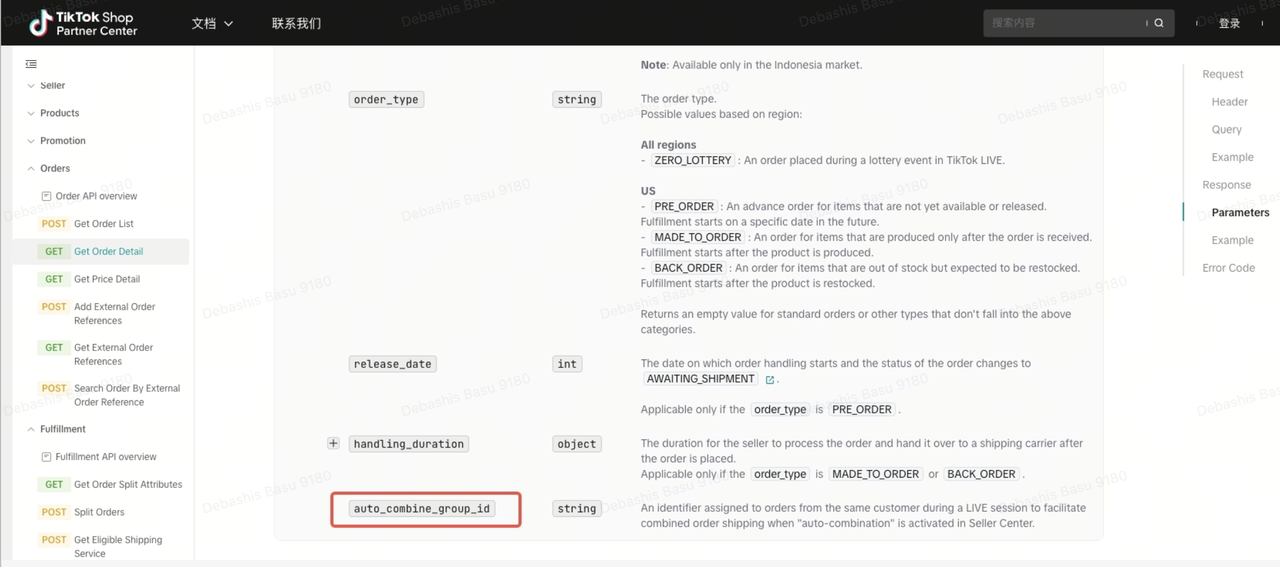Select Get Price Detail in sidebar
This screenshot has height=567, width=1280.
(107, 279)
